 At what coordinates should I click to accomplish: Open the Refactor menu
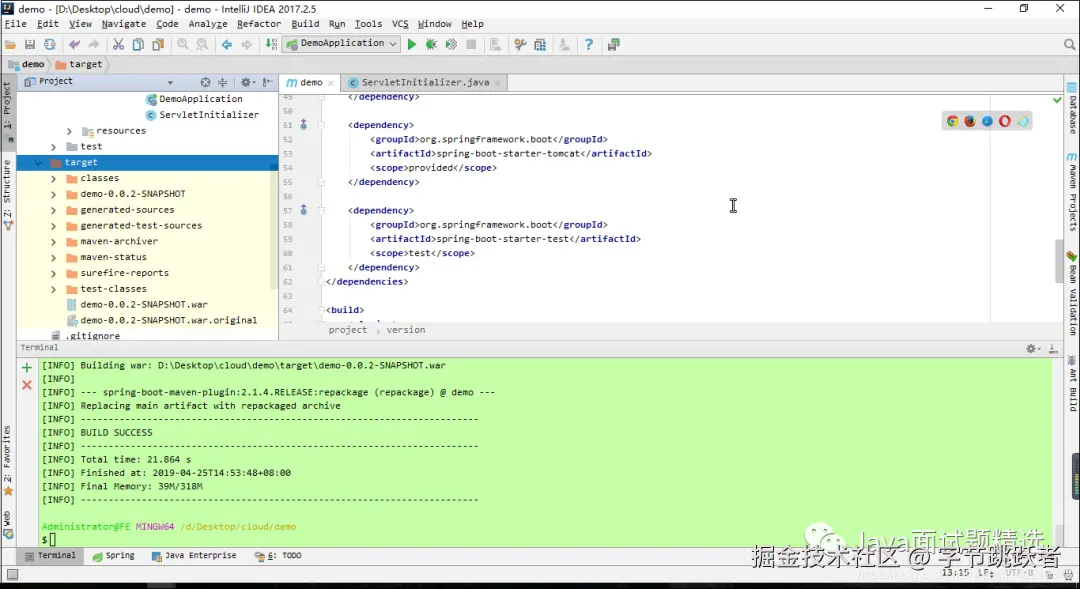pos(259,24)
